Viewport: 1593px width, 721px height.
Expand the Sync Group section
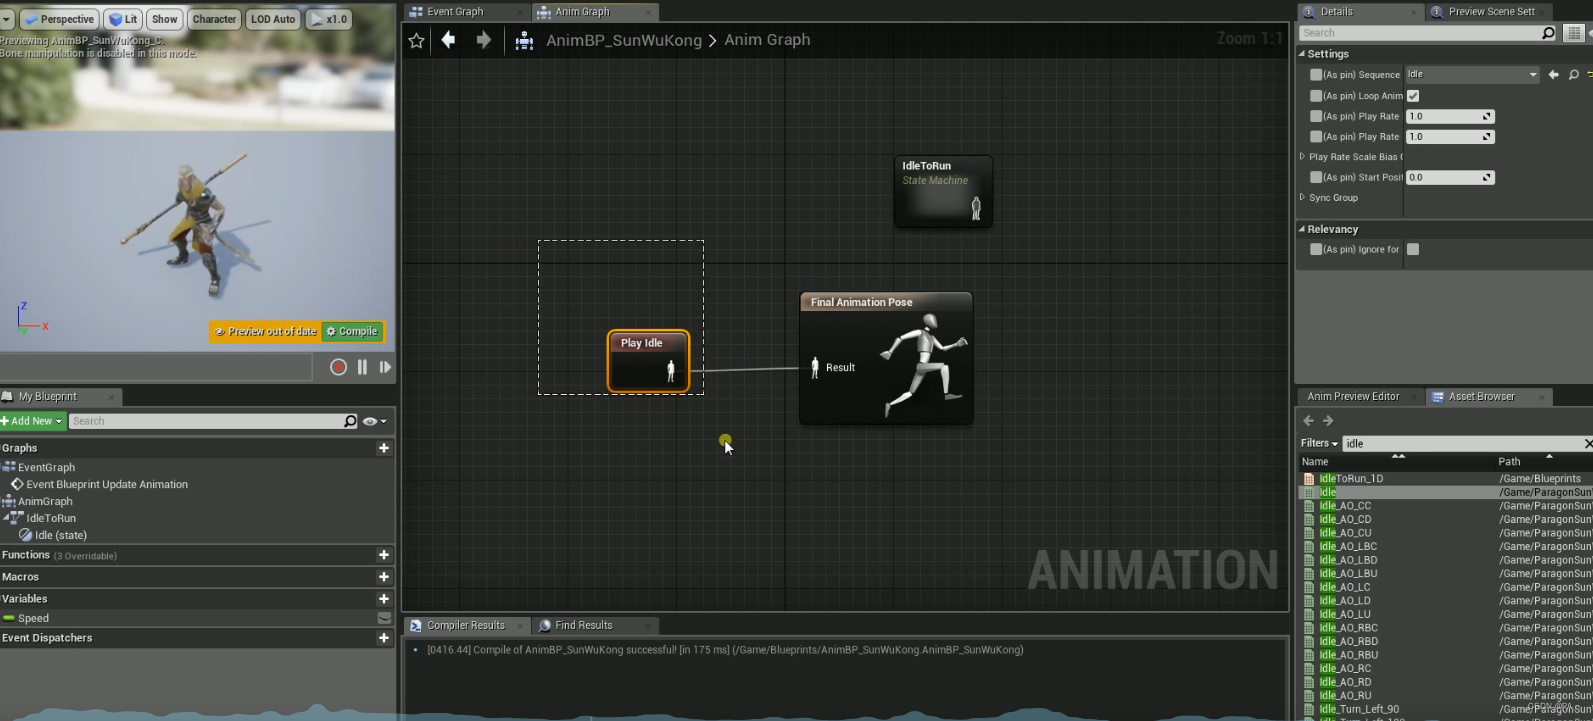[x=1302, y=197]
